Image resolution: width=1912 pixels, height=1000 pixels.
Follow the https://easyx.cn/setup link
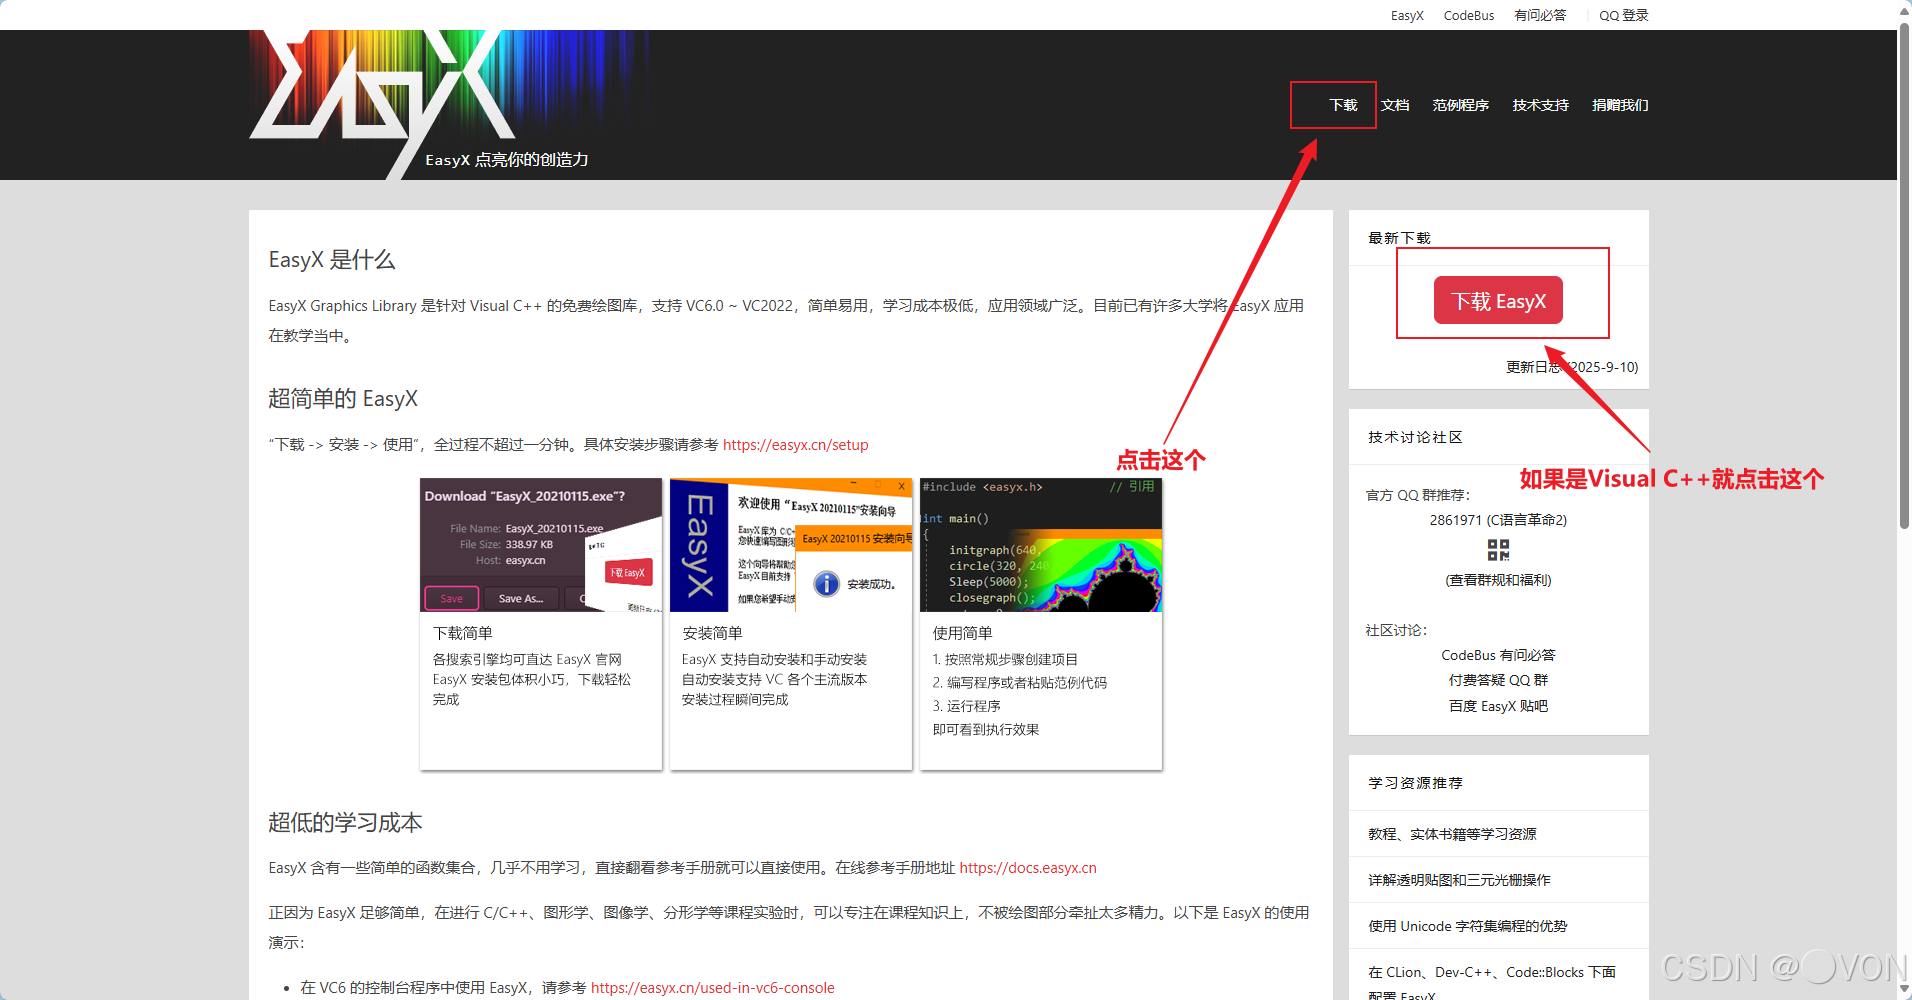(x=796, y=445)
